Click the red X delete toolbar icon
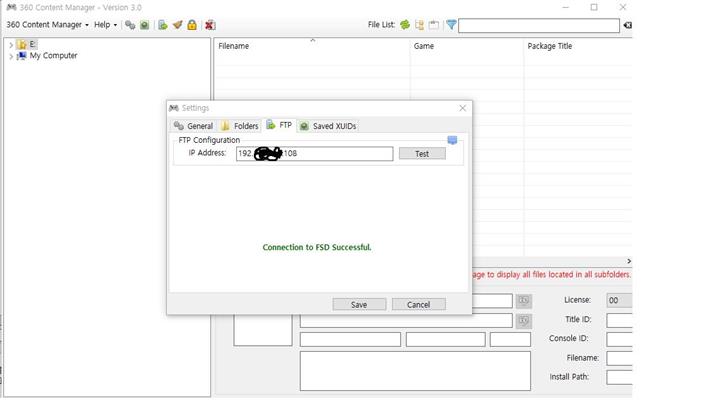The image size is (727, 409). click(x=210, y=25)
